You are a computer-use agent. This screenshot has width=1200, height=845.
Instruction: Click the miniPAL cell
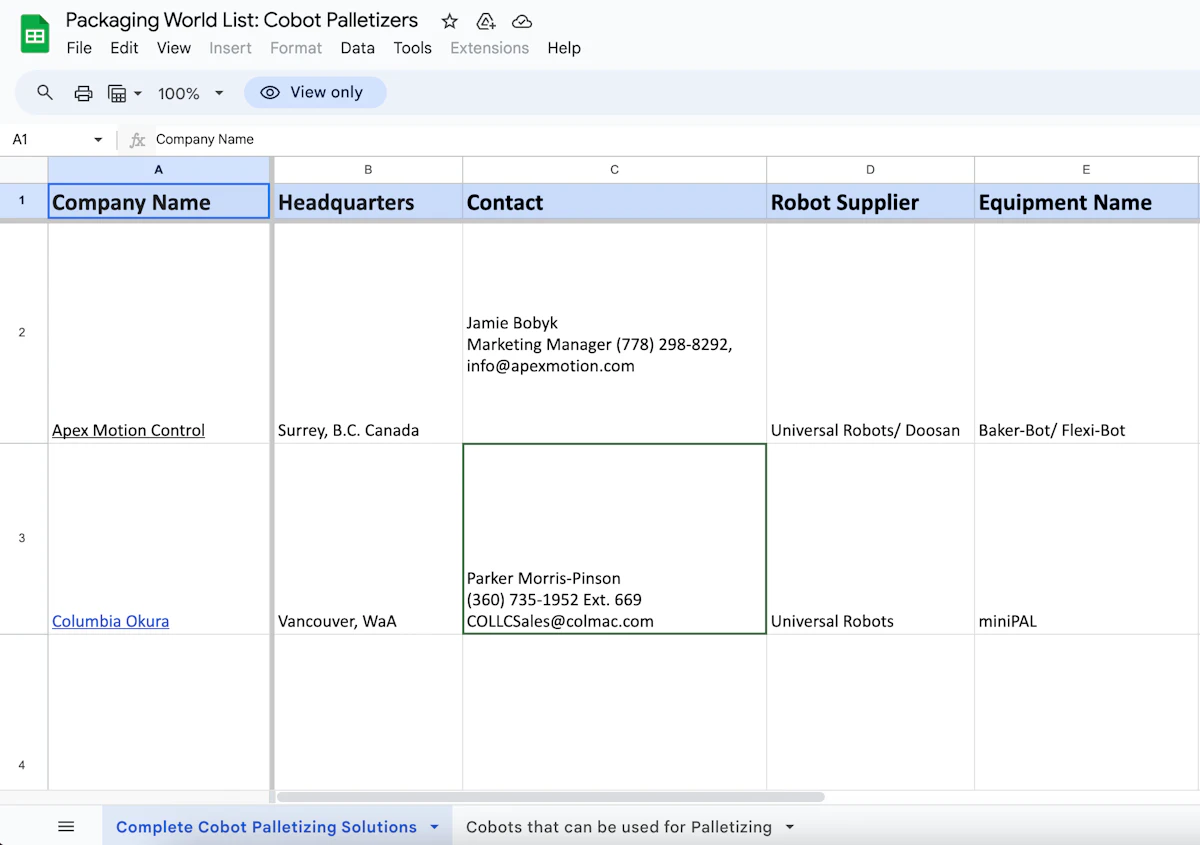tap(1086, 539)
